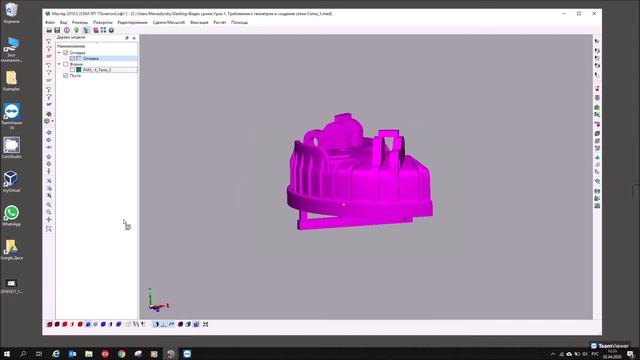
Task: Click the four-arrow expand icon in bottom toolbar
Action: tap(206, 324)
